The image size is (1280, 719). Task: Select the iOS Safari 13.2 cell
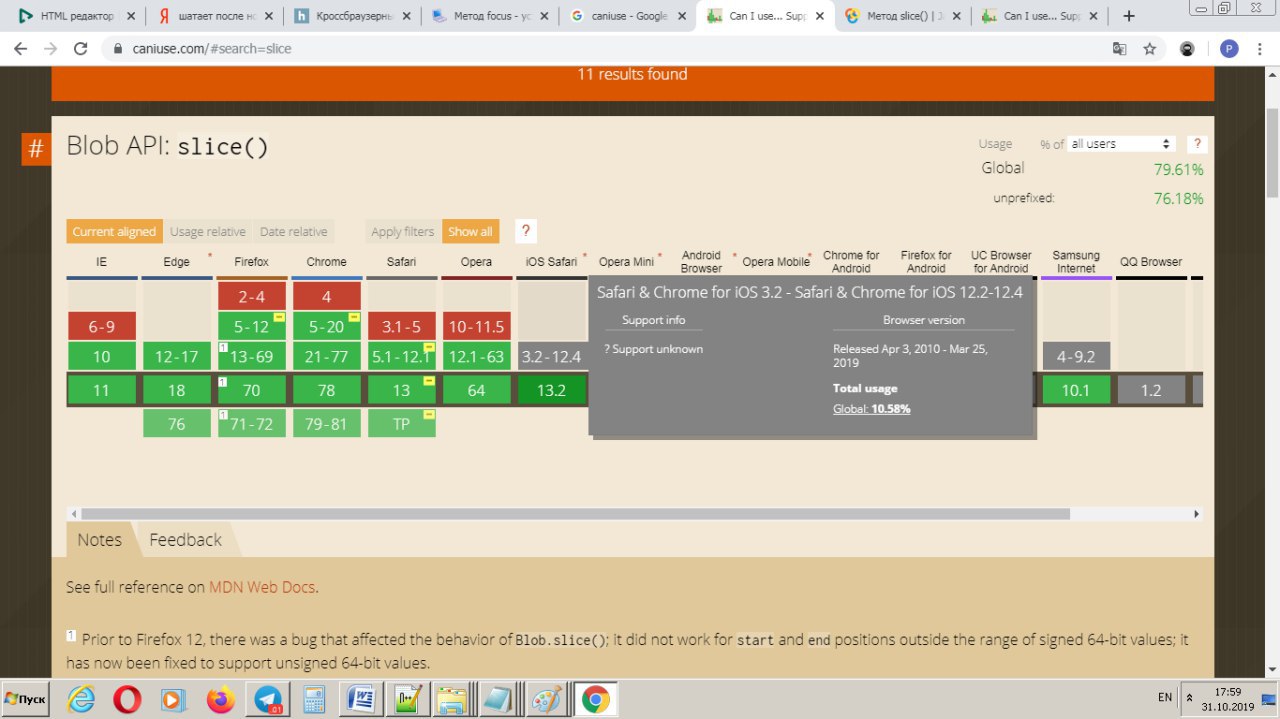click(552, 390)
